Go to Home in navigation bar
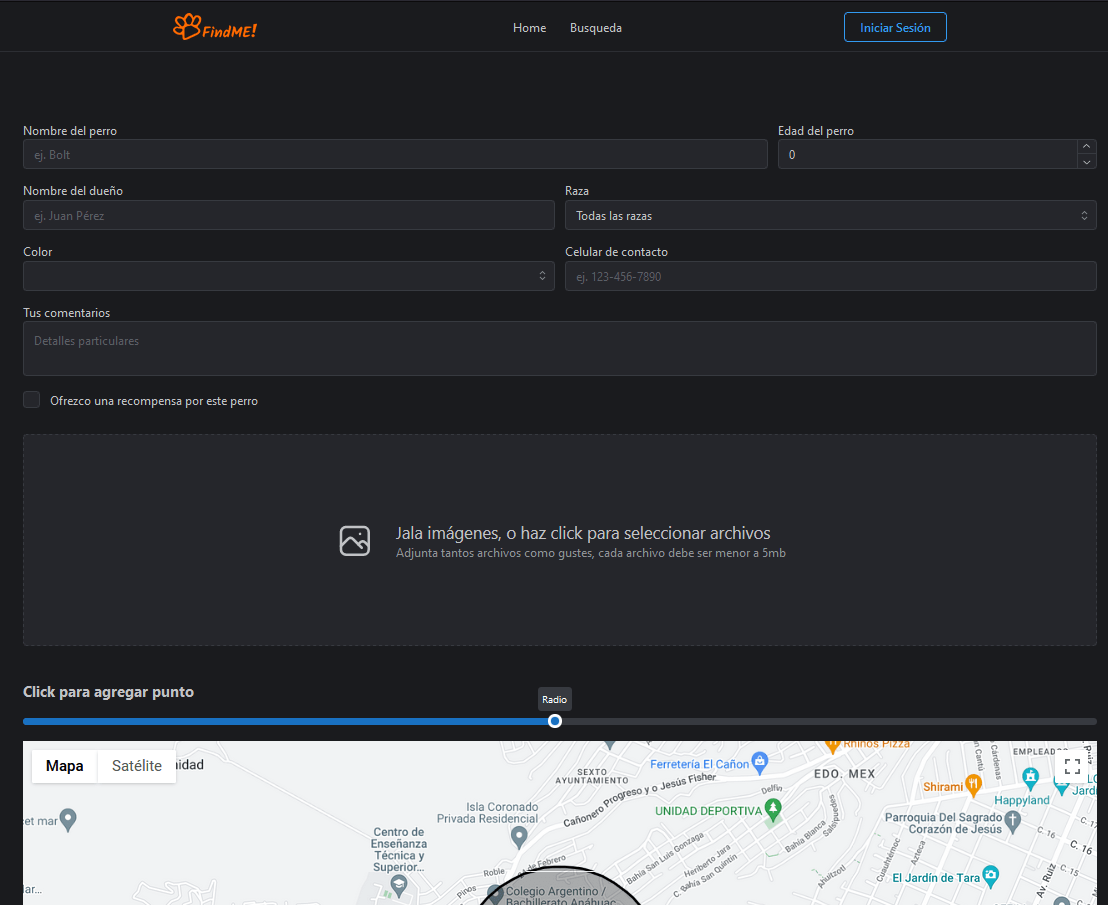1108x905 pixels. (529, 28)
